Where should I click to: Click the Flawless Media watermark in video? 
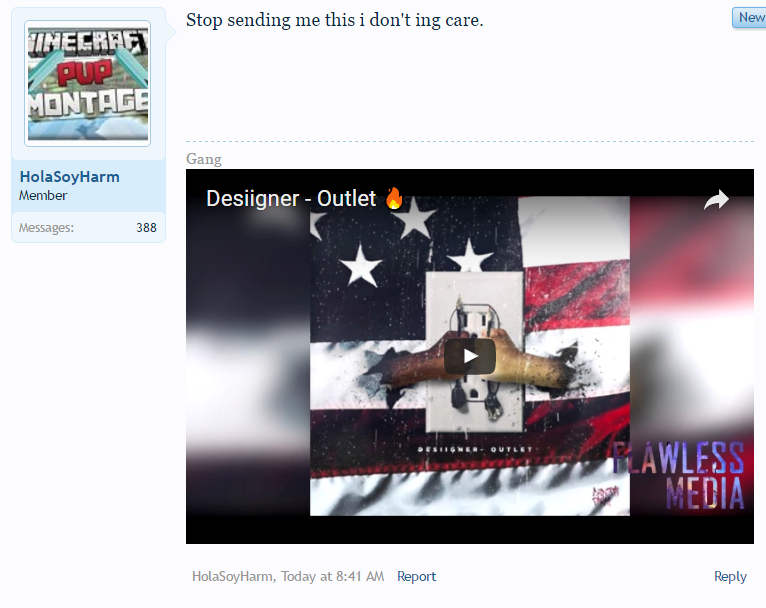[679, 475]
